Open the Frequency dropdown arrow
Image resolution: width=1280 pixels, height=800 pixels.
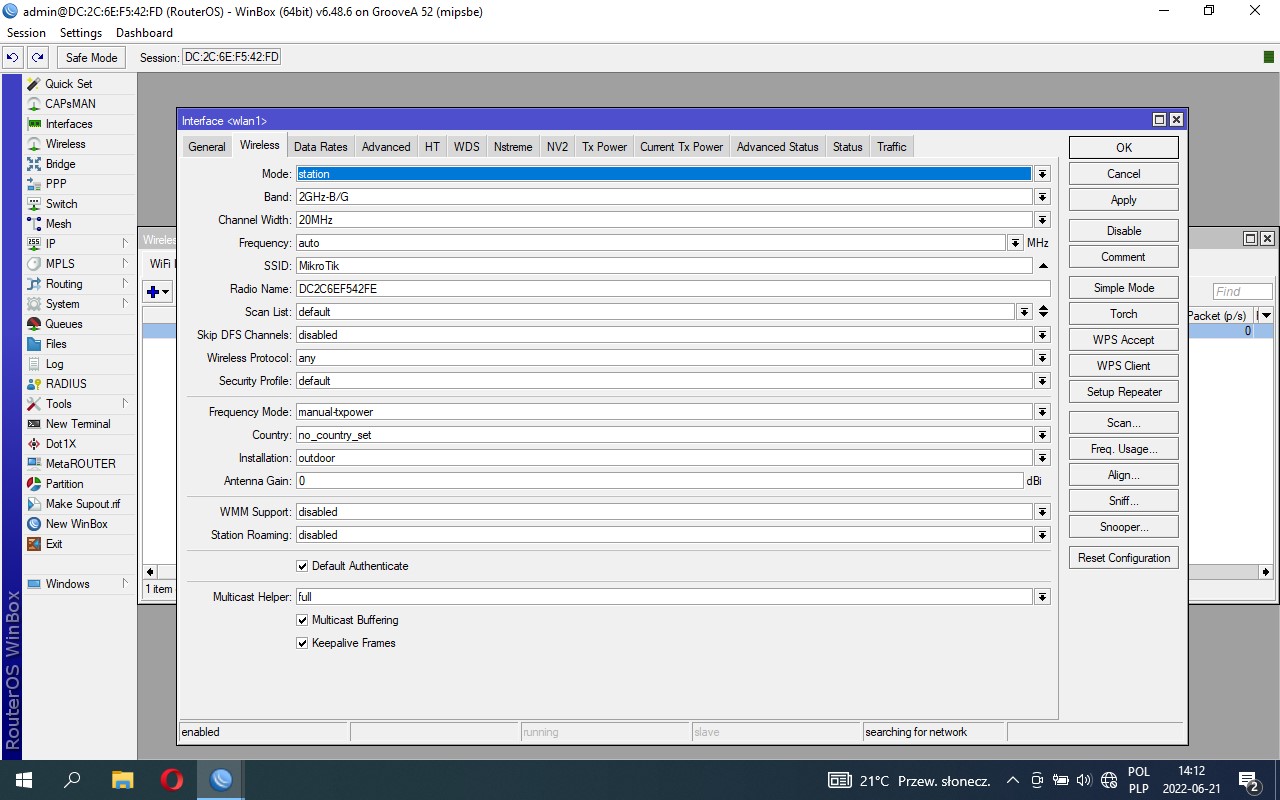1016,243
